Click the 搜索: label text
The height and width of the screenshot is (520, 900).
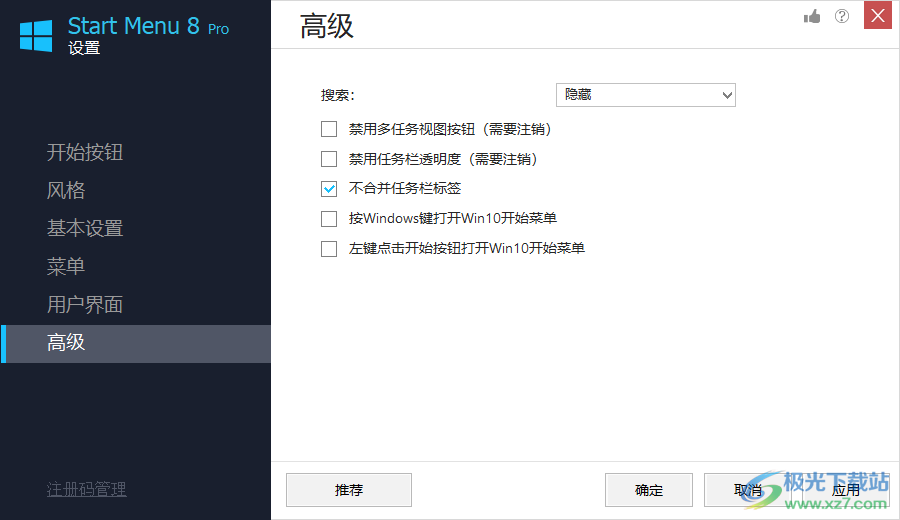point(338,95)
